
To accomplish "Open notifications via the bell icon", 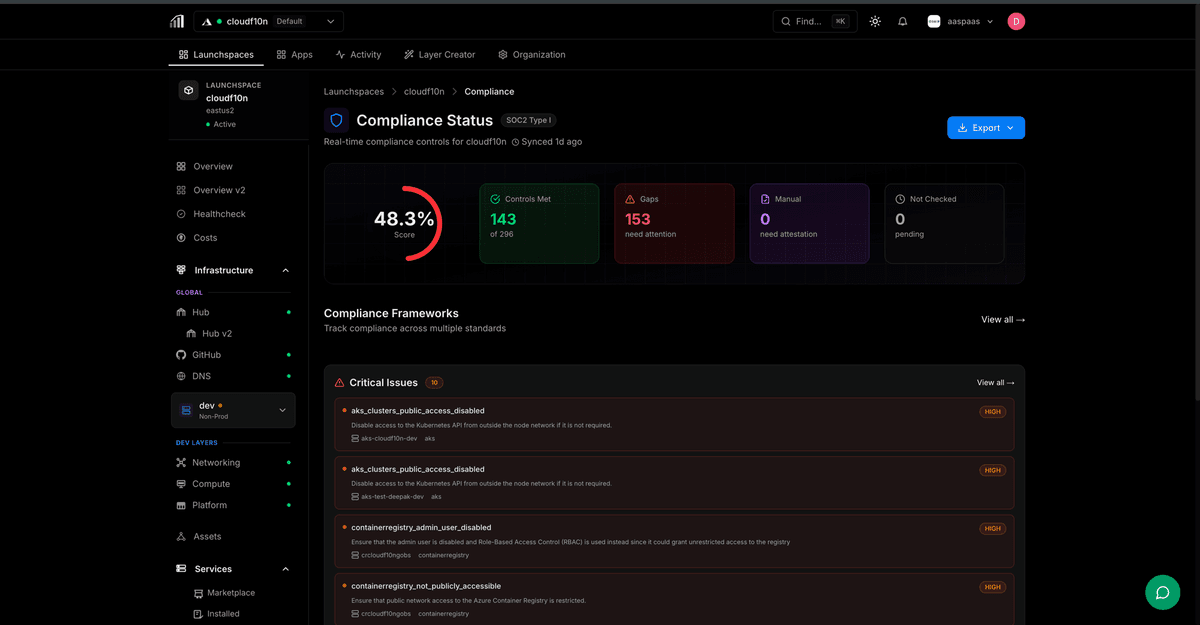I will [x=902, y=20].
